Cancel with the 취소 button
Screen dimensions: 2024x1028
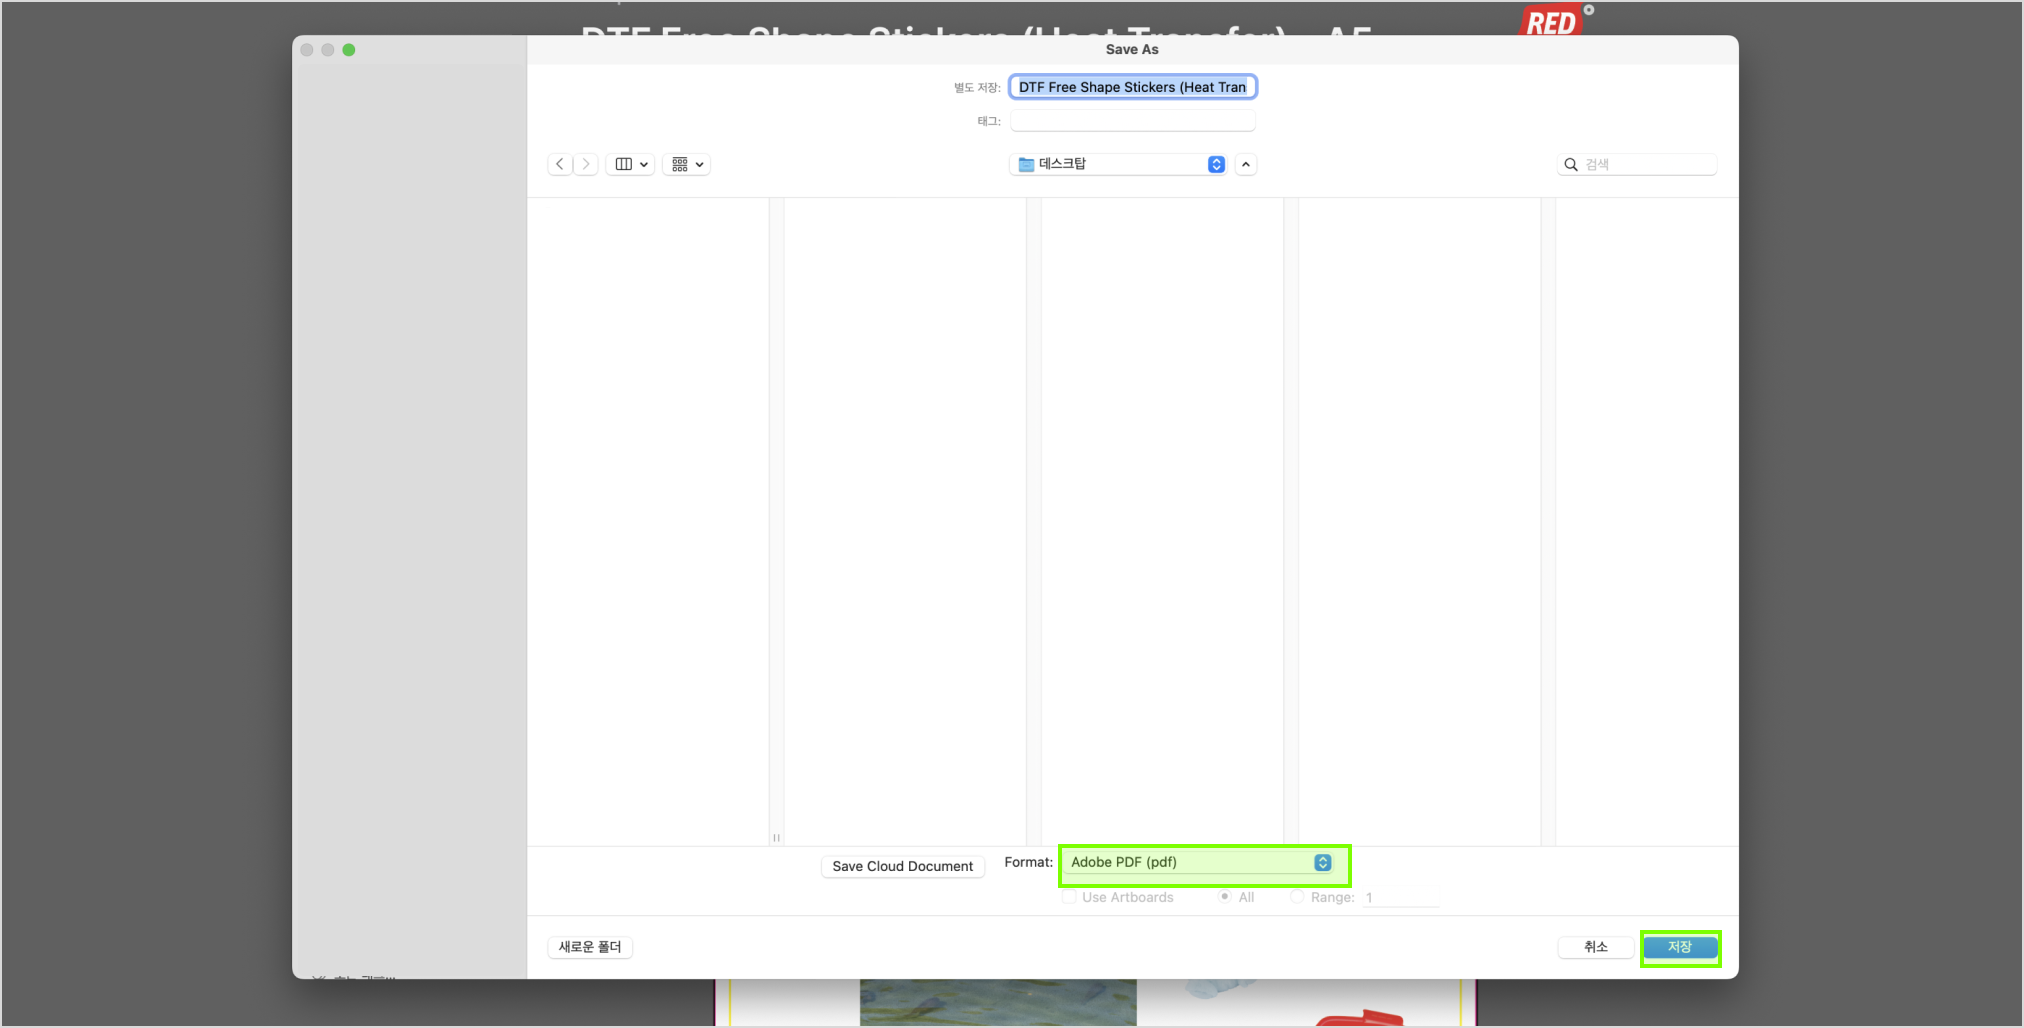[x=1595, y=947]
